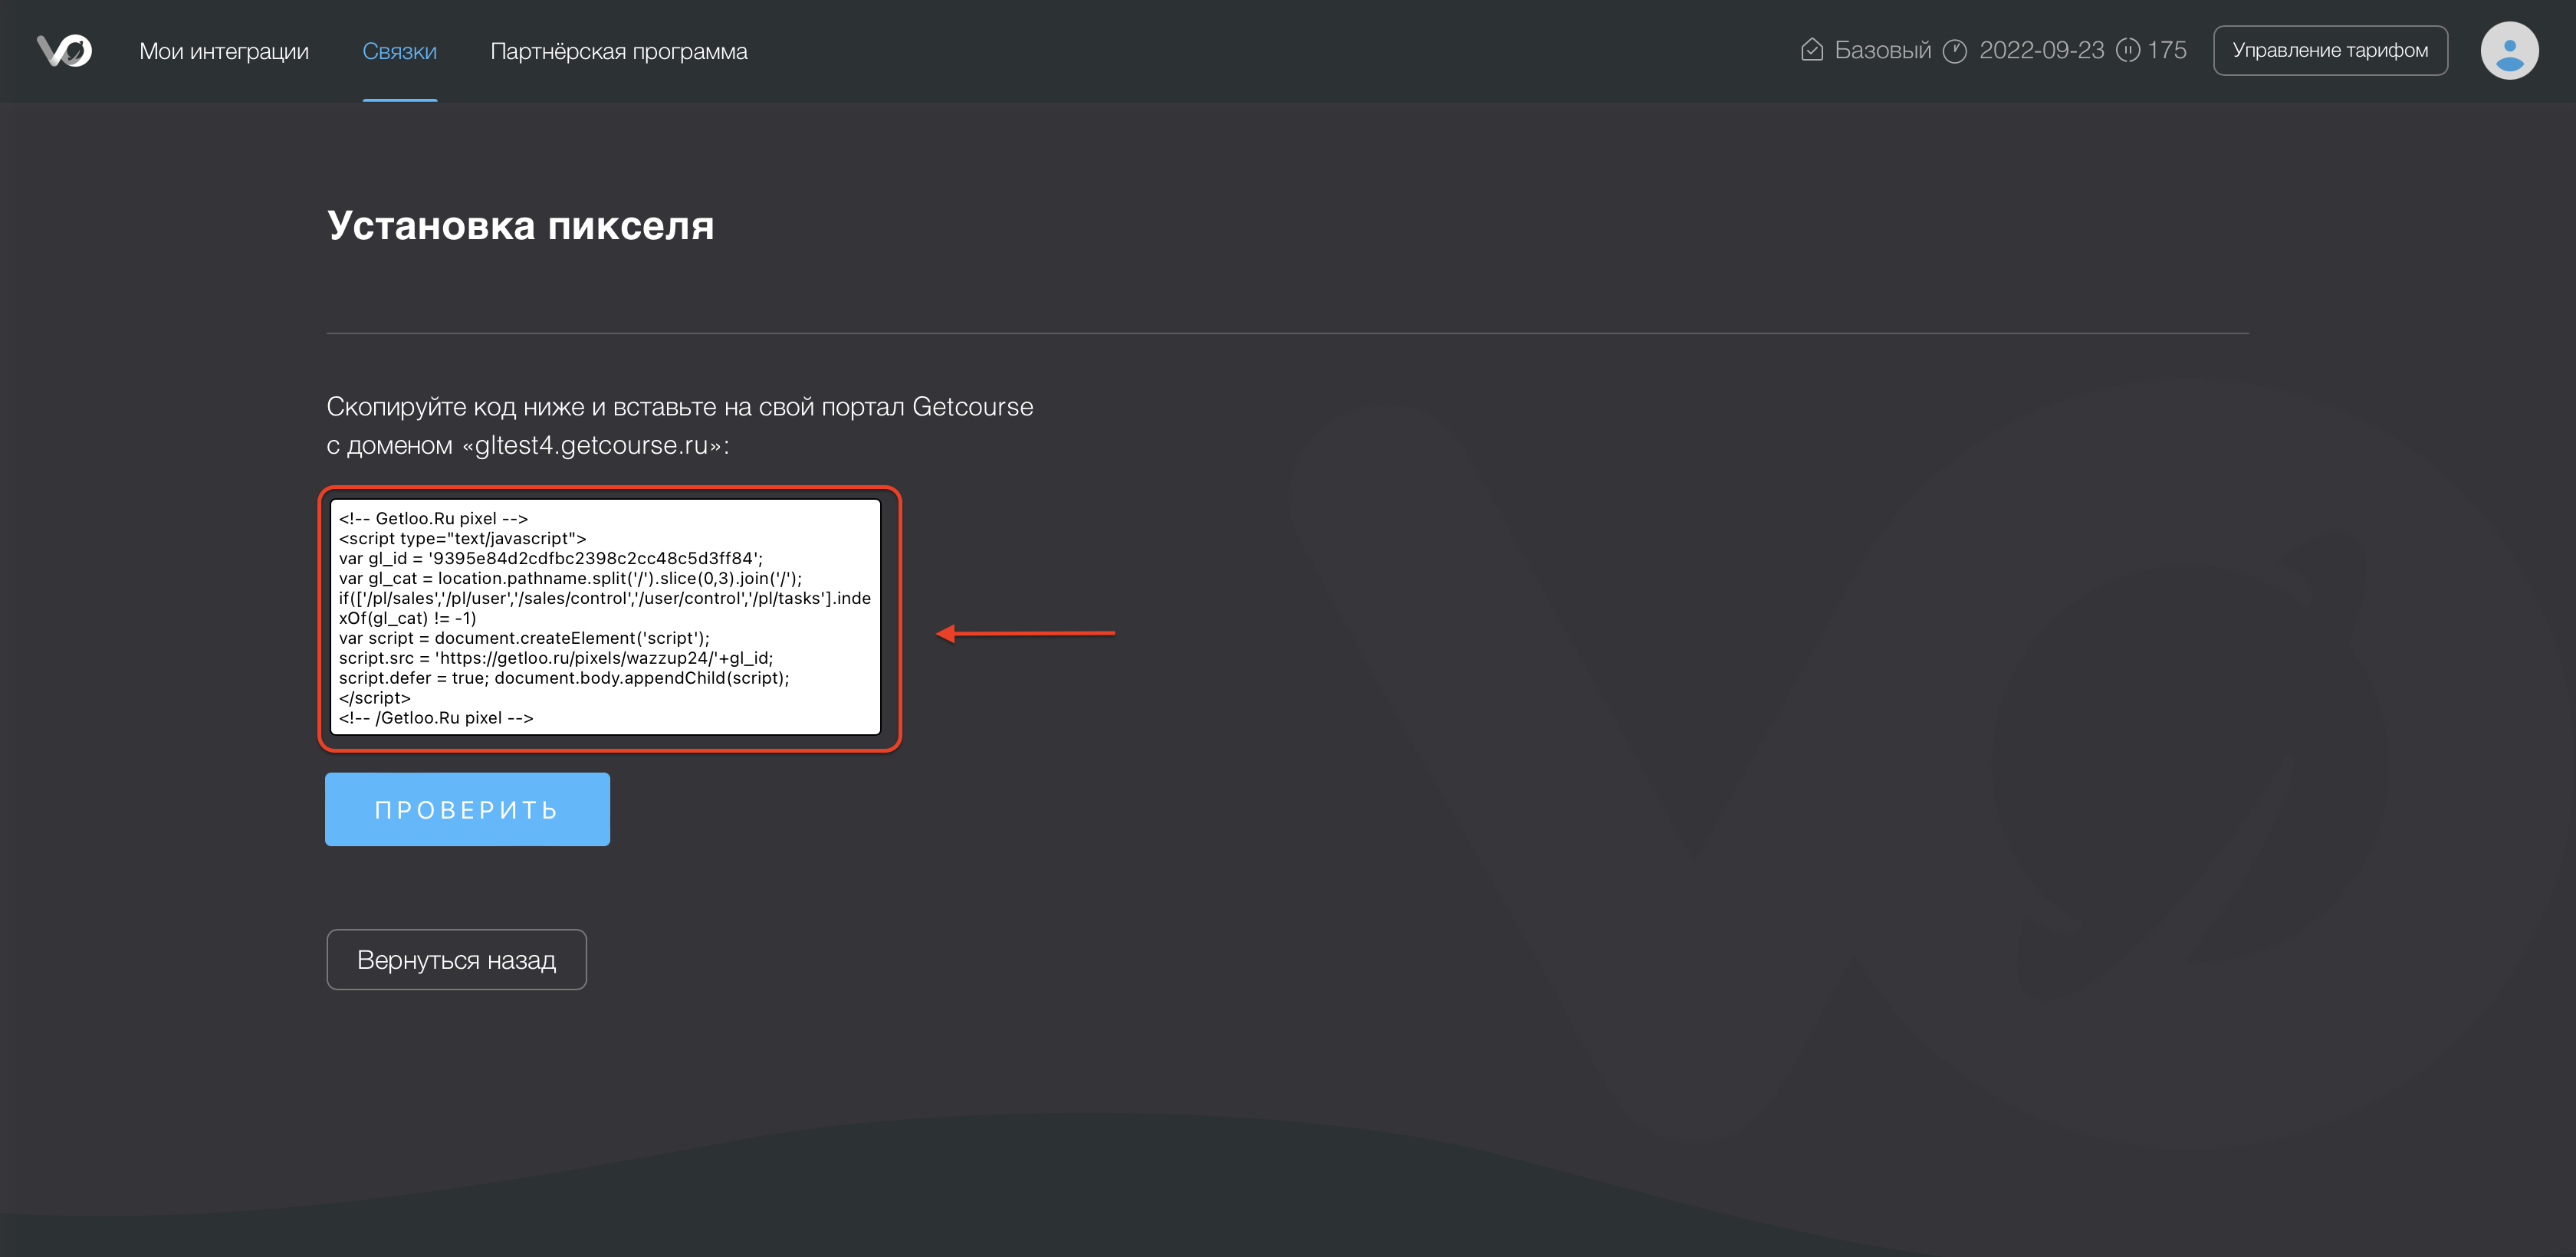Screen dimensions: 2576x1257
Task: Open Партнёрская программа page
Action: 618,51
